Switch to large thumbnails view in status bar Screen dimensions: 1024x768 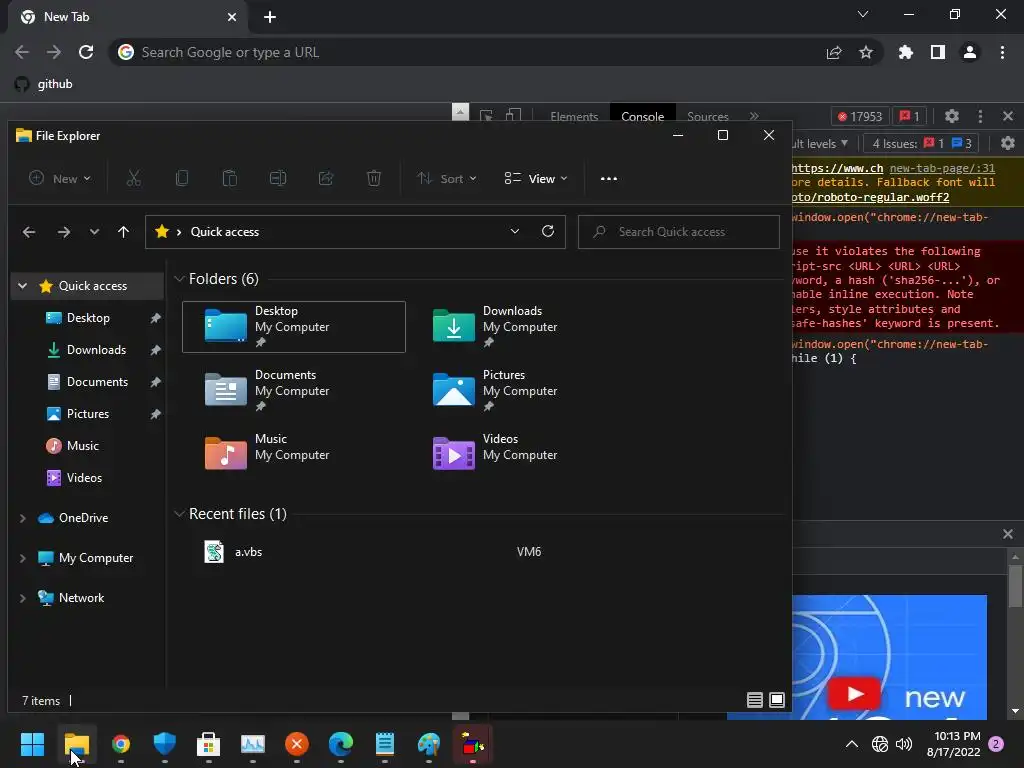coord(777,700)
